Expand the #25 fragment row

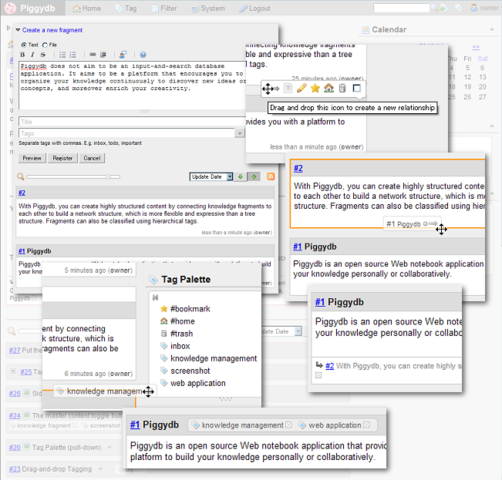coord(13,371)
